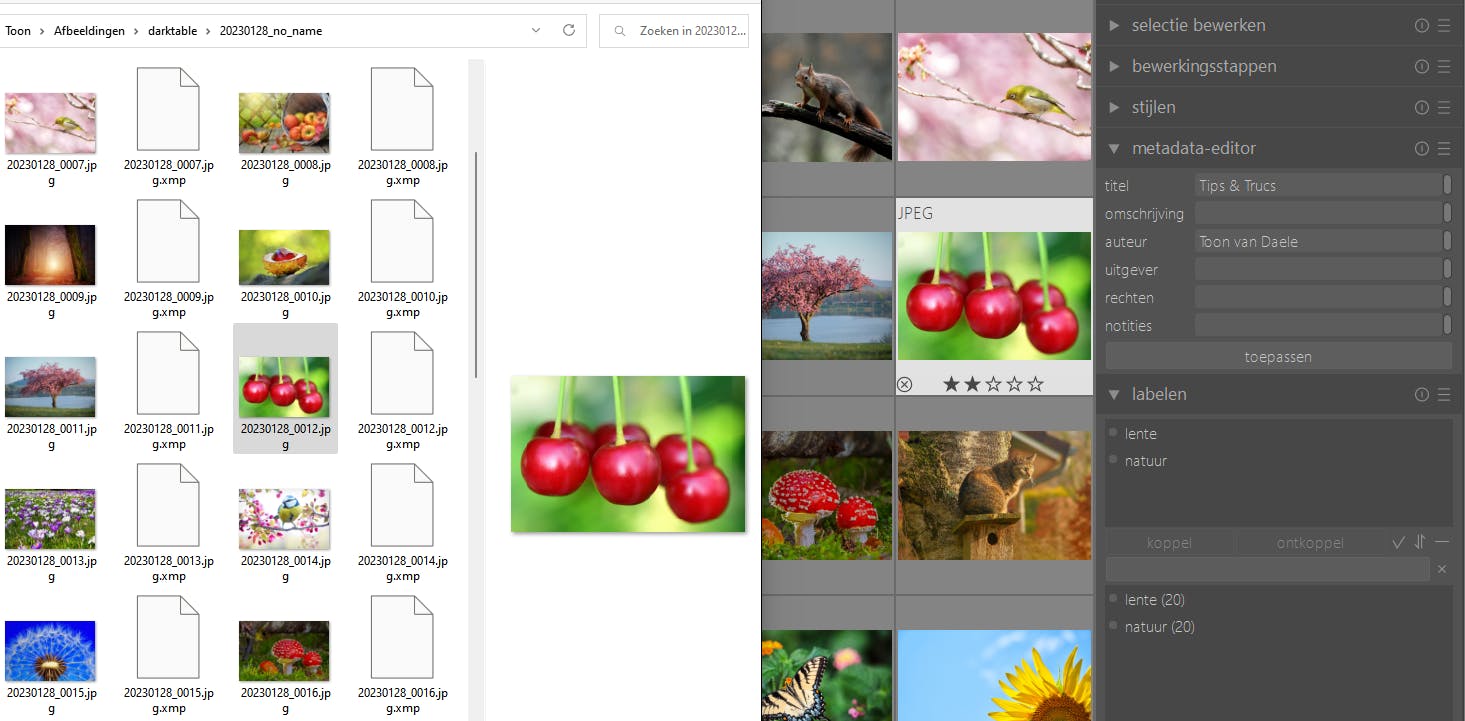Viewport: 1465px width, 721px height.
Task: Click the koppel button
Action: point(1170,543)
